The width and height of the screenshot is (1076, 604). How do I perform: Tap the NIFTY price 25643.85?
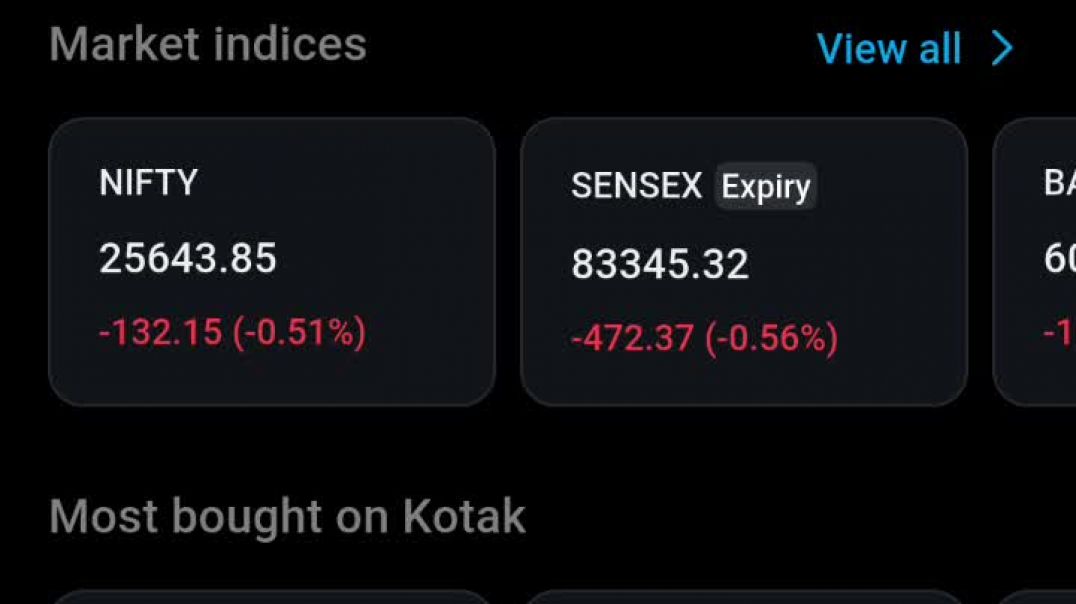tap(189, 257)
